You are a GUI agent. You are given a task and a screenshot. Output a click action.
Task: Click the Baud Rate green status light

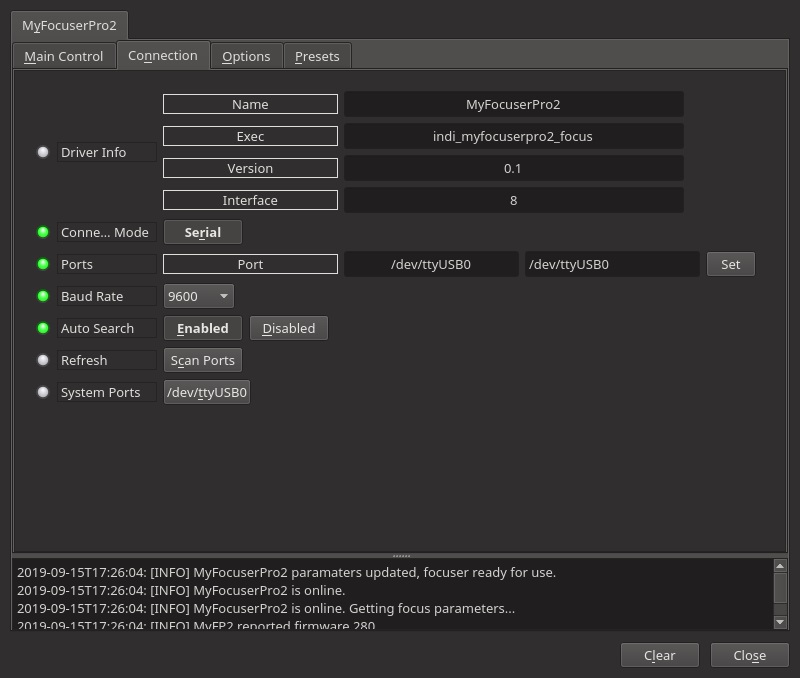click(43, 296)
